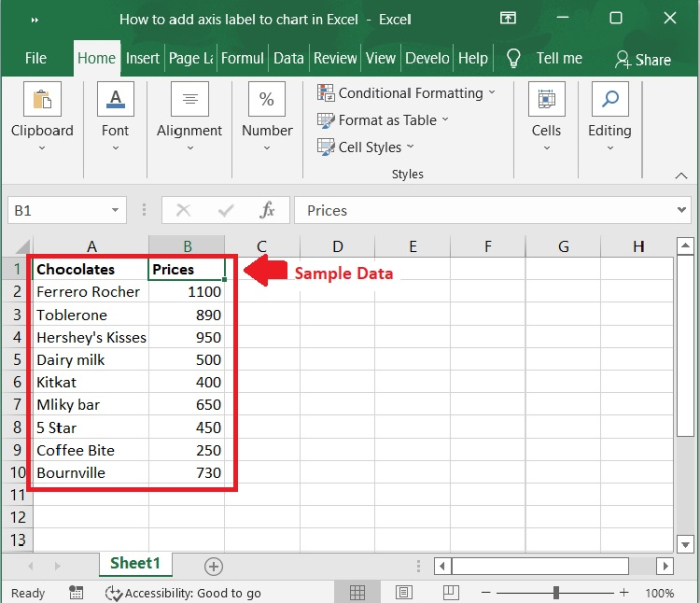700x603 pixels.
Task: Select row 5 header
Action: (x=17, y=359)
